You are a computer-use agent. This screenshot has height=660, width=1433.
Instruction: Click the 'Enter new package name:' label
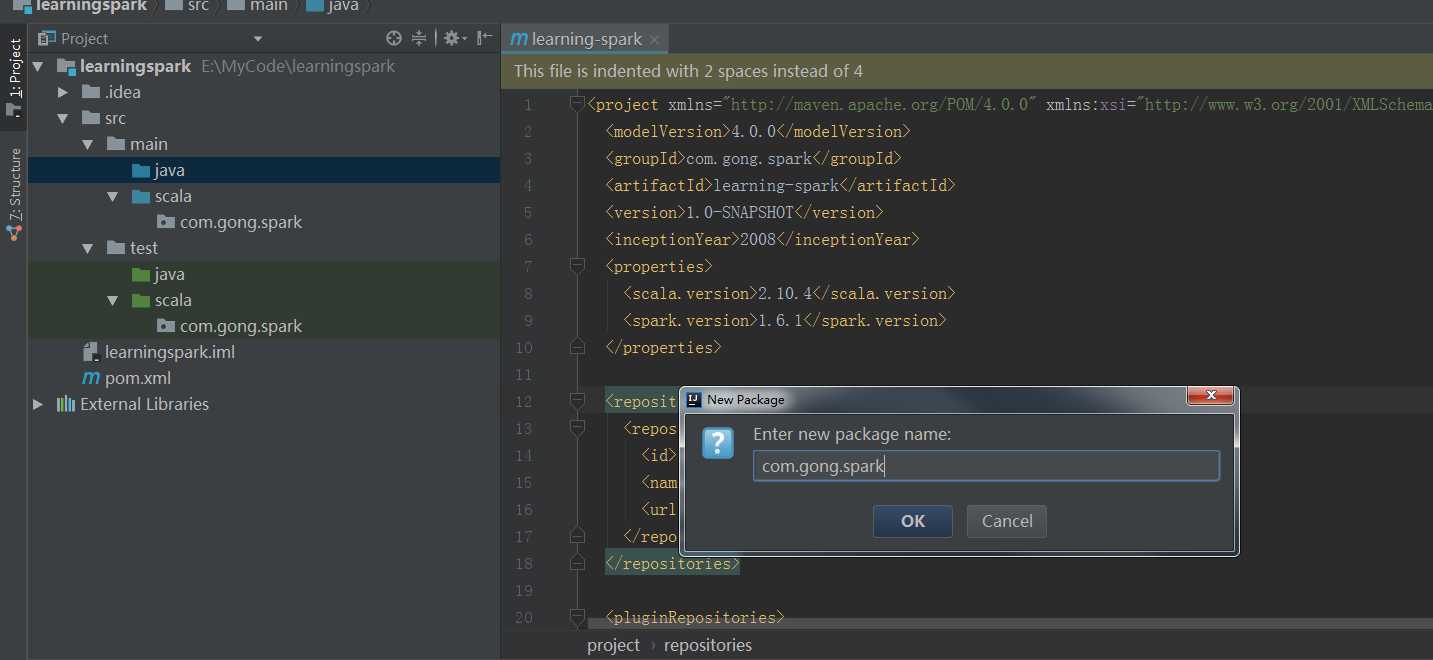click(852, 434)
